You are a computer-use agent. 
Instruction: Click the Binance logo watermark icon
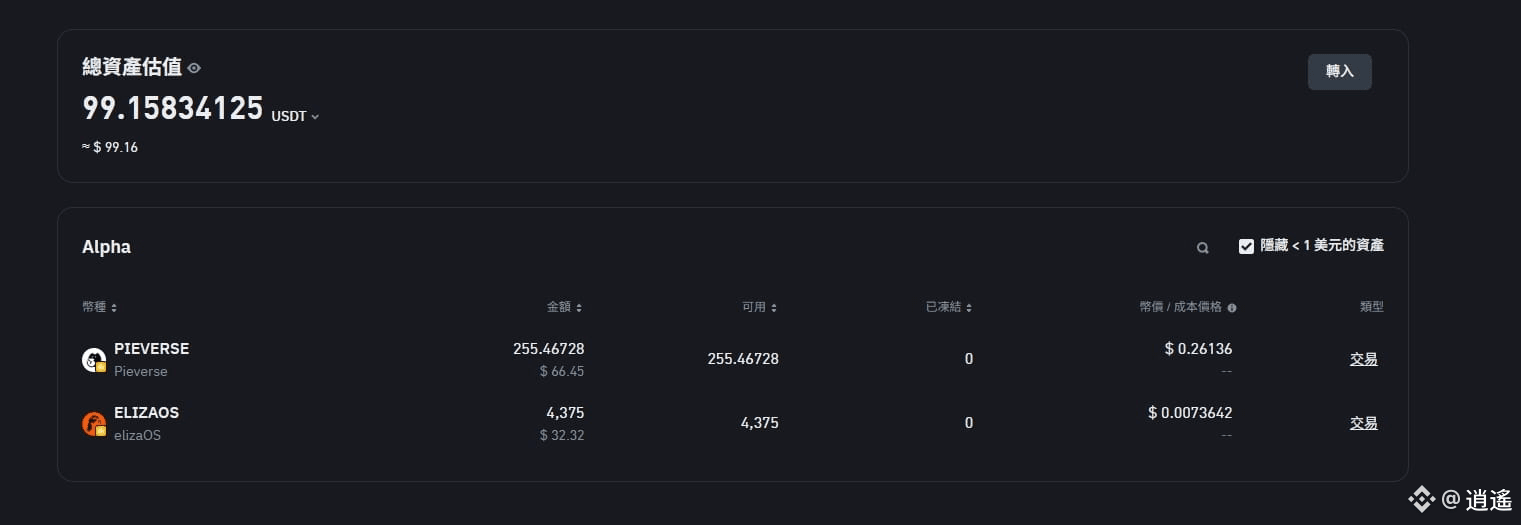pos(1421,498)
